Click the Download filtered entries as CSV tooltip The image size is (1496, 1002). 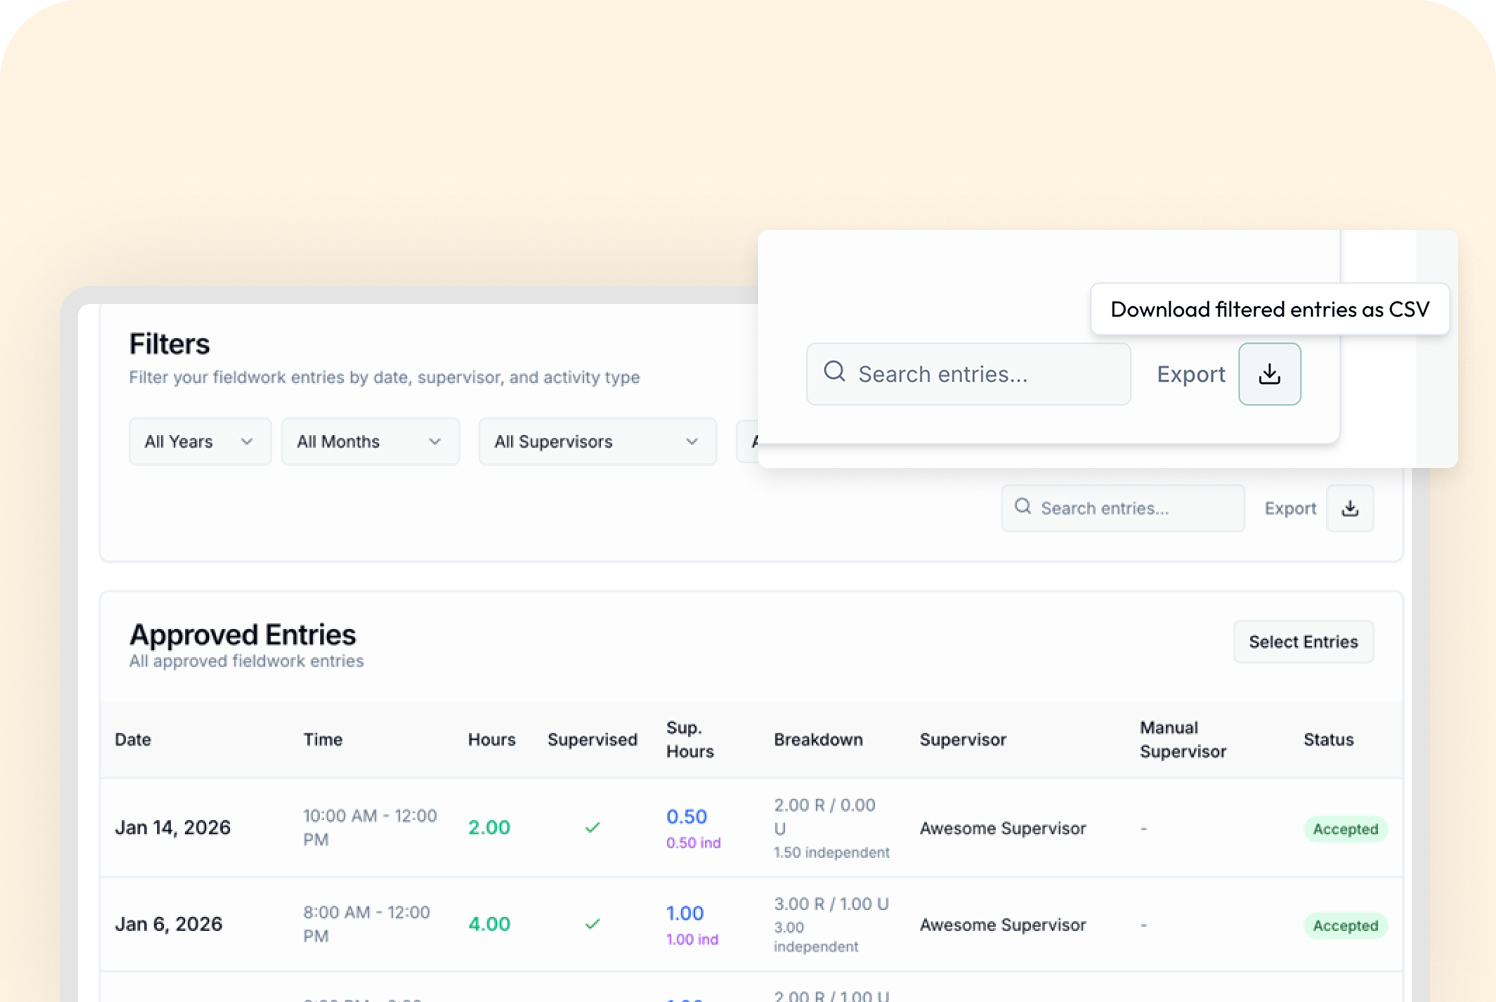coord(1269,309)
